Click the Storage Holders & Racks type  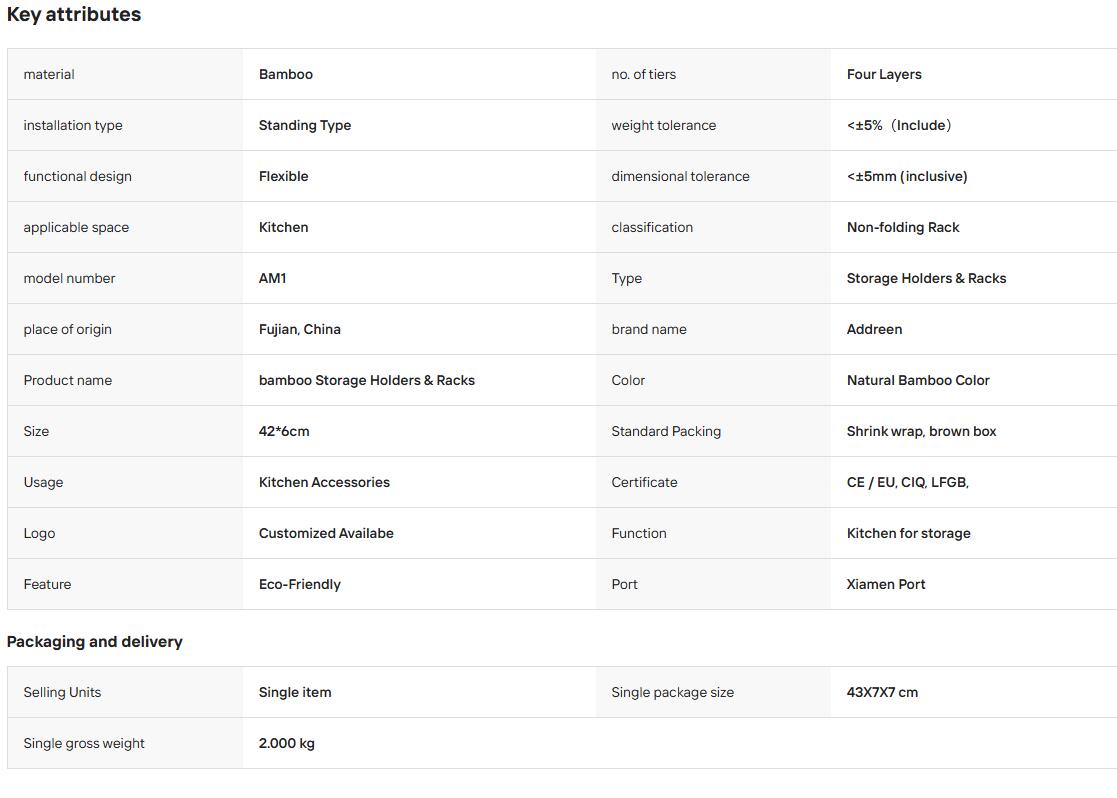tap(926, 279)
